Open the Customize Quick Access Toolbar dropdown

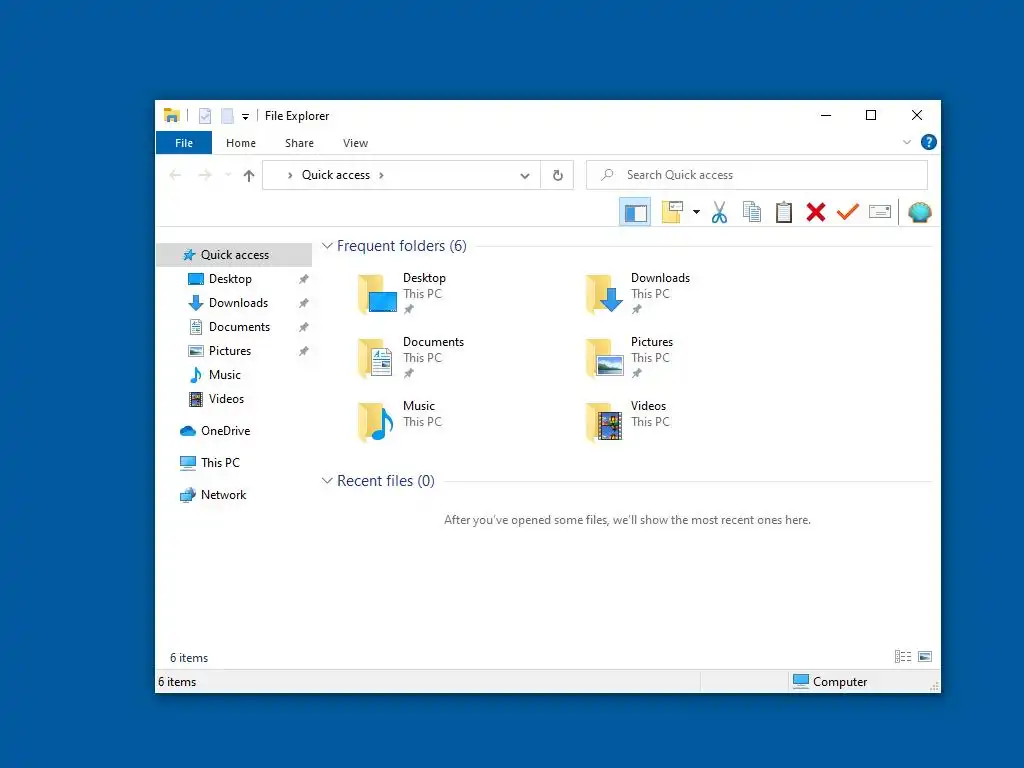(246, 116)
